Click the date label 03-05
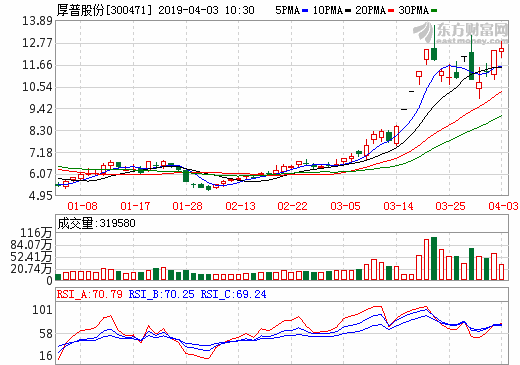The width and height of the screenshot is (520, 365). (345, 206)
